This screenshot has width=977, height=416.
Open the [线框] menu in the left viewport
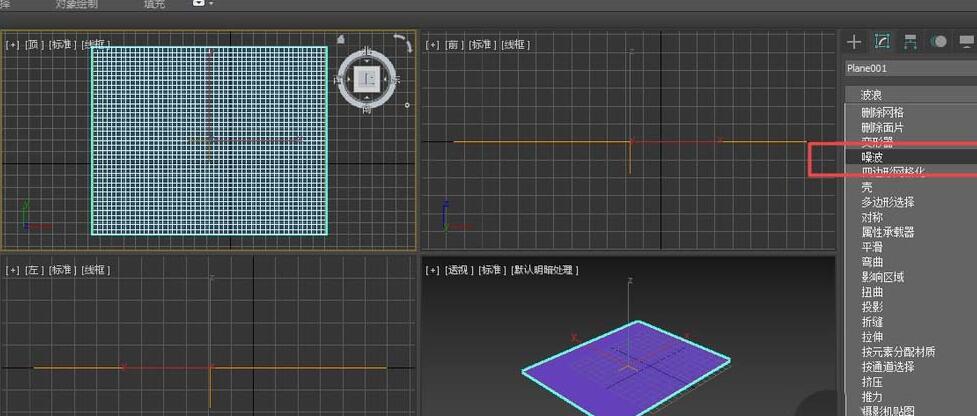point(96,270)
